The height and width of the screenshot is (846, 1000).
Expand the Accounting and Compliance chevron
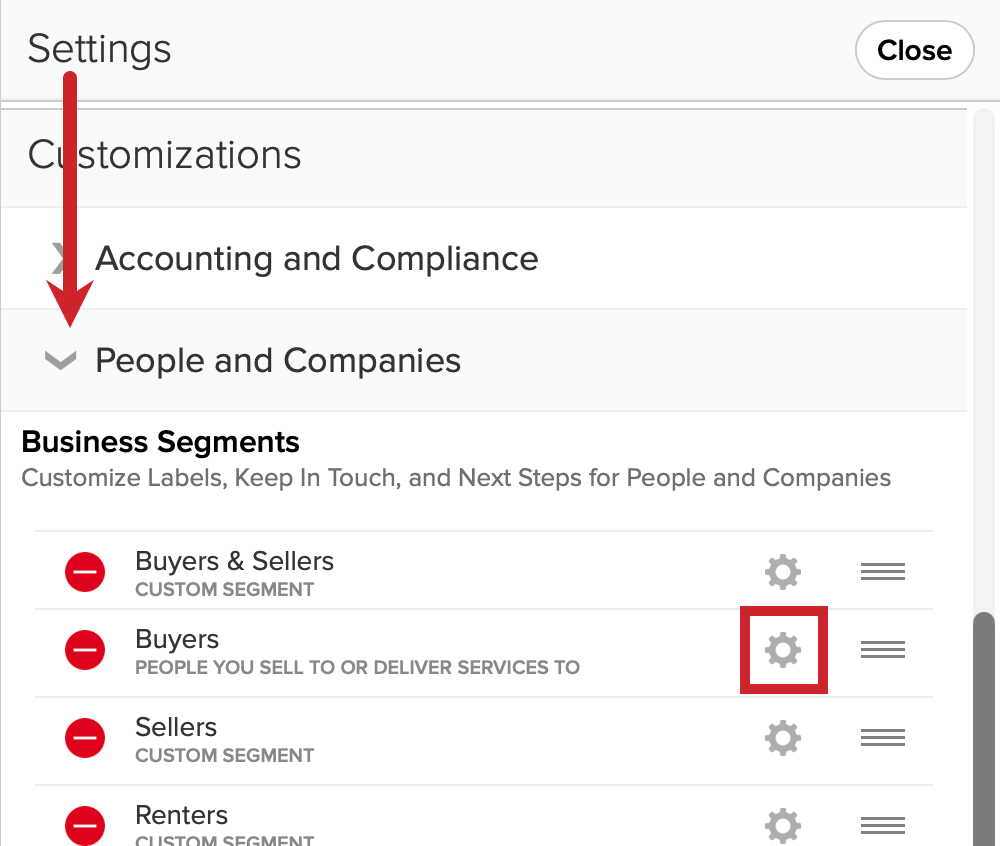point(61,258)
